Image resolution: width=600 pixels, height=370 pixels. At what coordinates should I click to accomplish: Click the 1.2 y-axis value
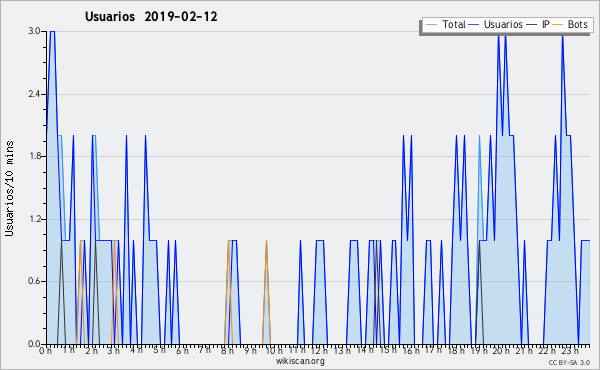(34, 219)
